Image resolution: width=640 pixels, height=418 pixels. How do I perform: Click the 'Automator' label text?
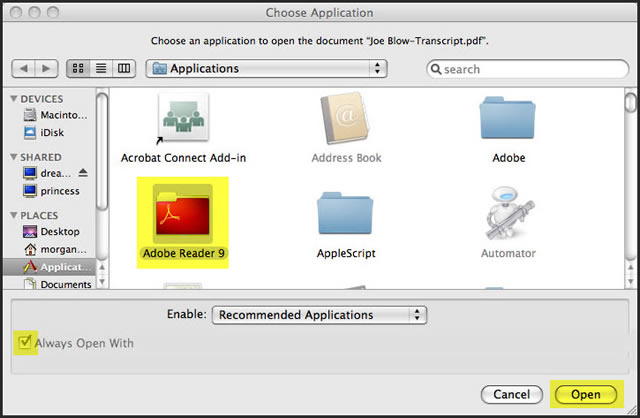tap(508, 253)
